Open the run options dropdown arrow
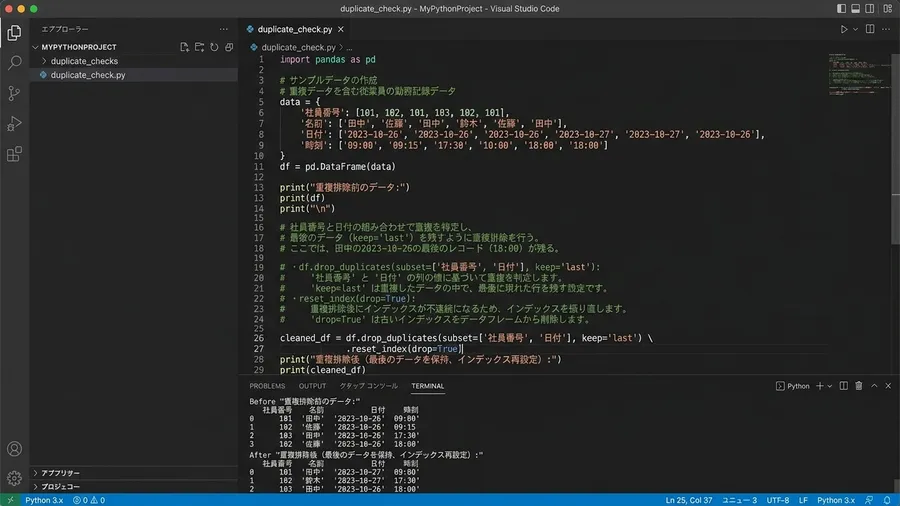900x506 pixels. coord(855,29)
